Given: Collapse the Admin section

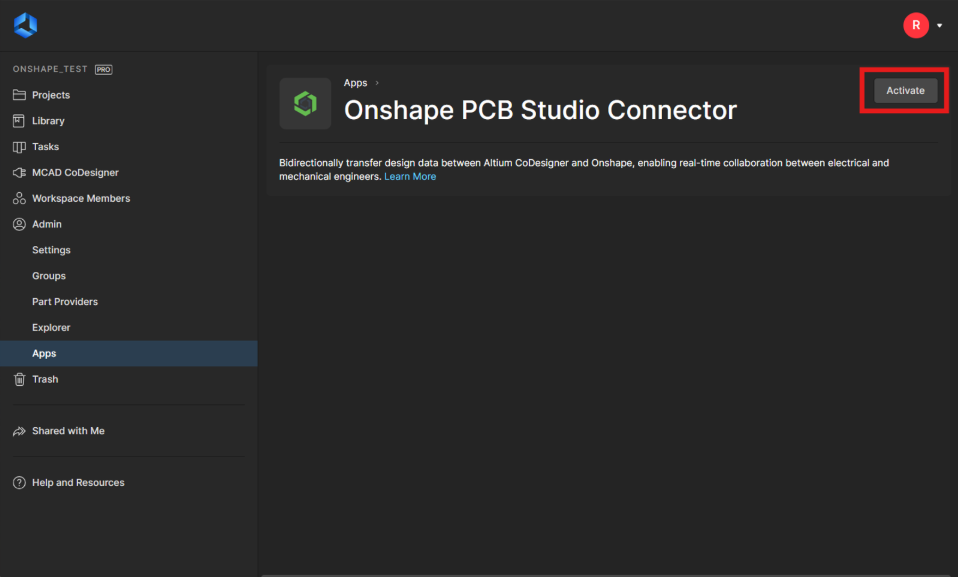Looking at the screenshot, I should click(x=46, y=224).
